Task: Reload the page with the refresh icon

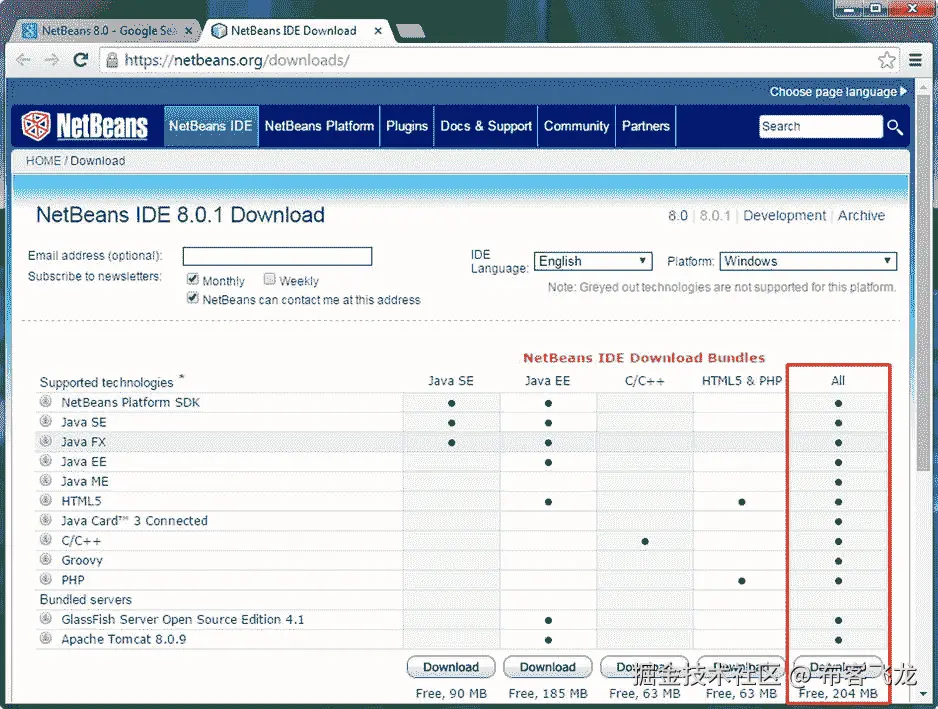Action: coord(81,60)
